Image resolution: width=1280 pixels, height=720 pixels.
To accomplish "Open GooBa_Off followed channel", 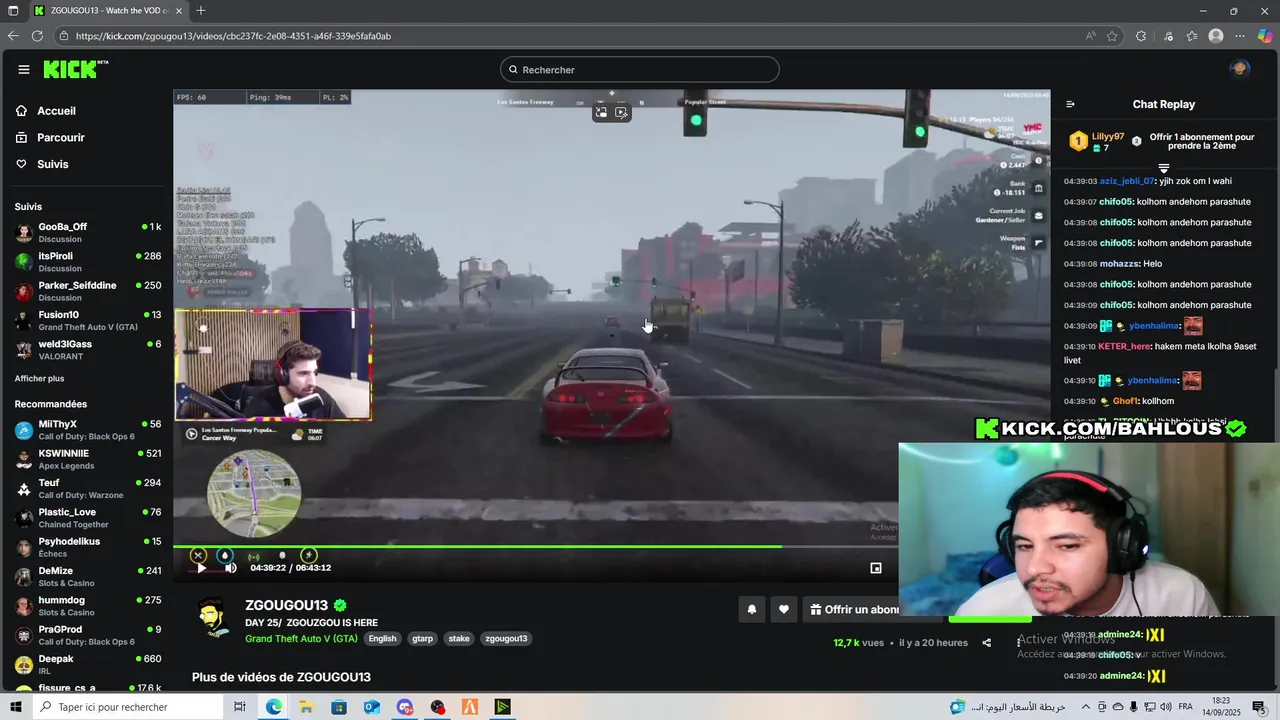I will click(x=87, y=232).
